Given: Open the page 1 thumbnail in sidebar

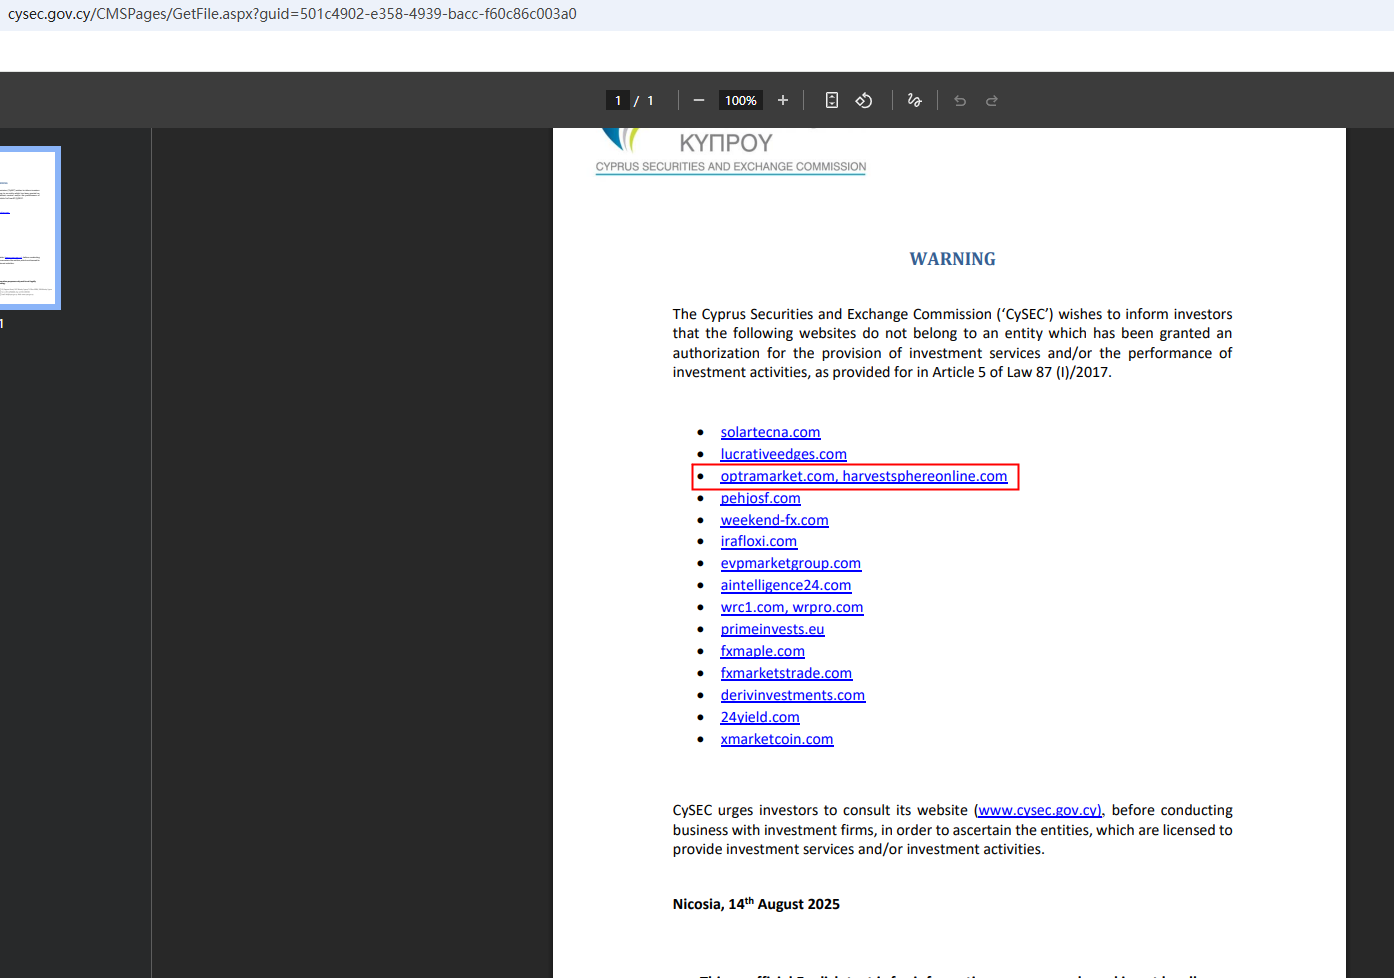Looking at the screenshot, I should click(x=28, y=228).
